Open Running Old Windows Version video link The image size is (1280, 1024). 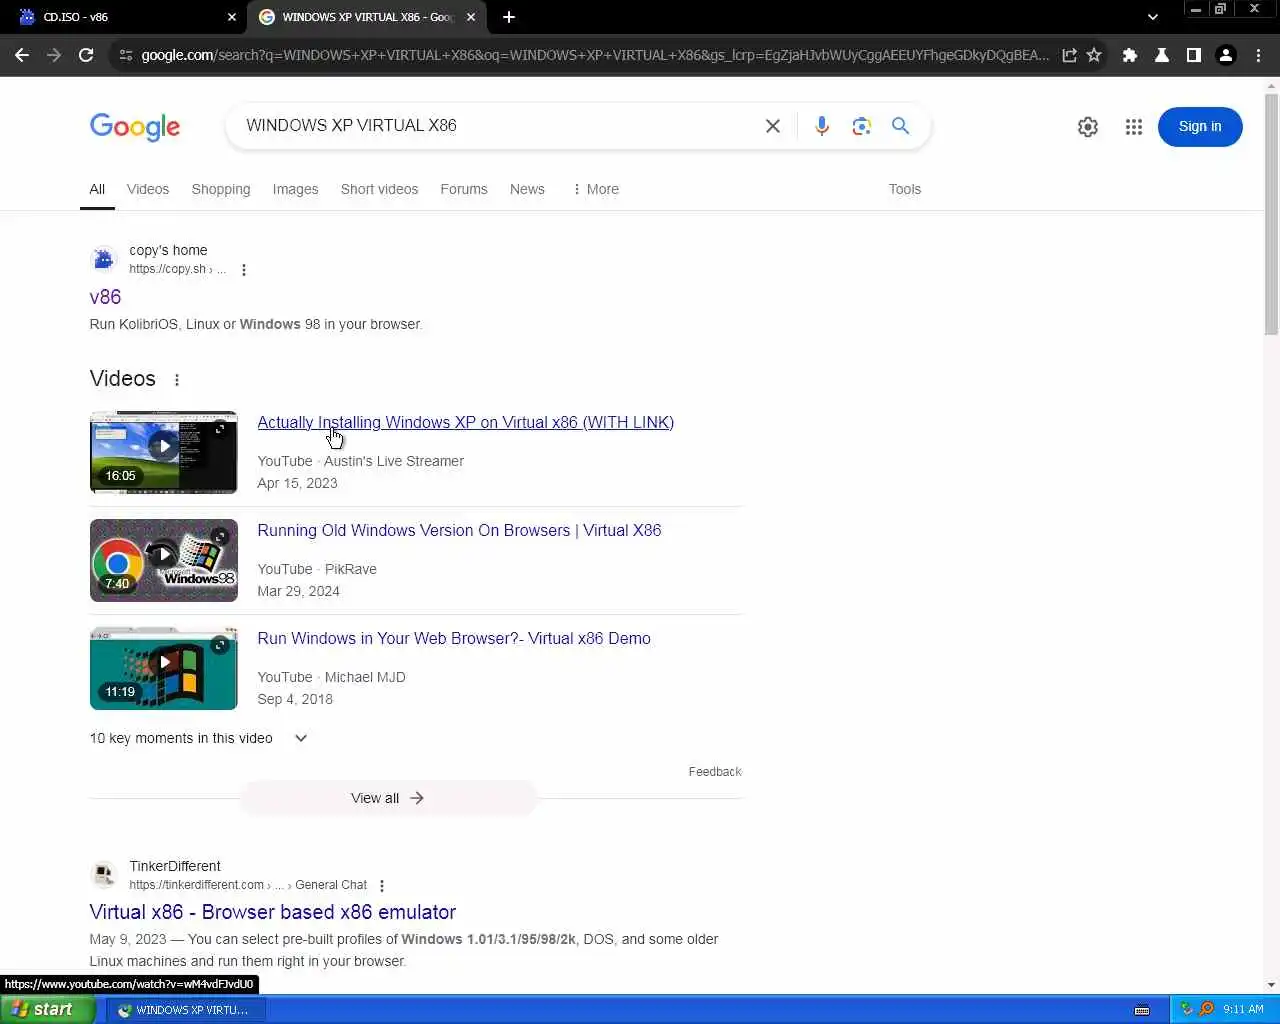click(x=459, y=530)
